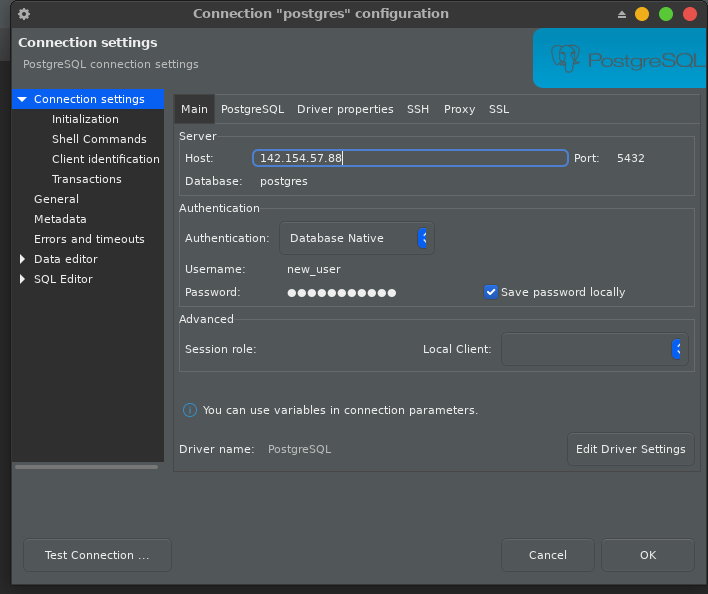
Task: Click the info icon beside variables hint
Action: (189, 410)
